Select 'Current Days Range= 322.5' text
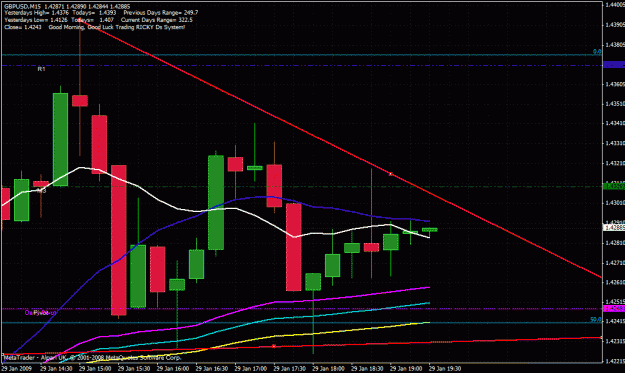Viewport: 625px width, 373px height. (157, 20)
